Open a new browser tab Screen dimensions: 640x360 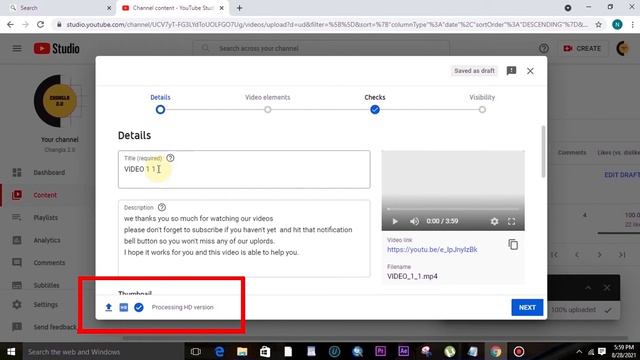tap(239, 8)
